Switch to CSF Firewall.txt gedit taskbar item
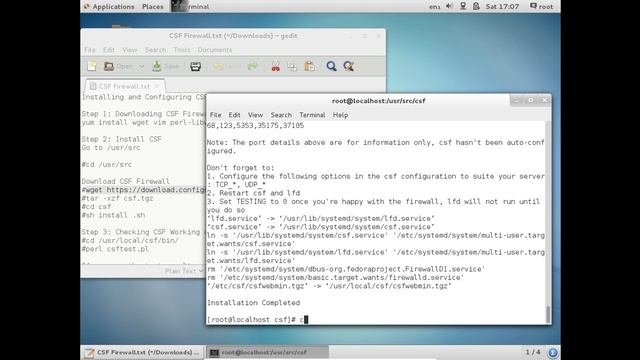The height and width of the screenshot is (360, 640). point(142,352)
